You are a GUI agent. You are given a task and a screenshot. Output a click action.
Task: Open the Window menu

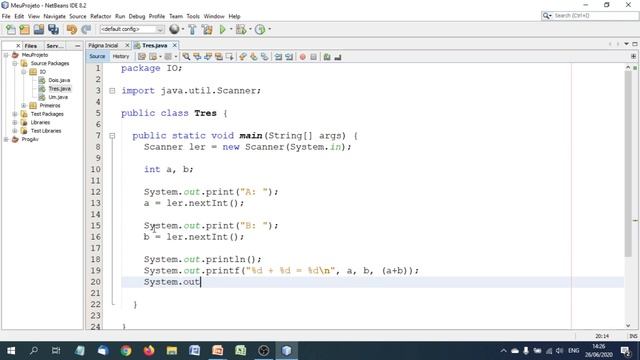214,16
